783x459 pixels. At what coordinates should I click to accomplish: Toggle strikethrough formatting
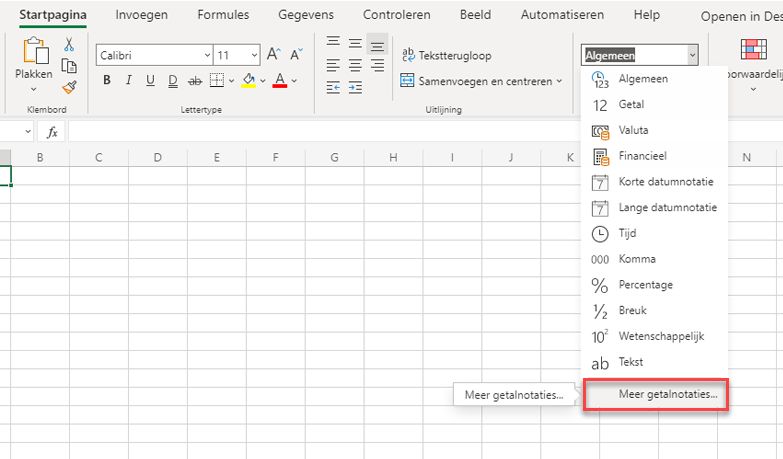click(195, 80)
